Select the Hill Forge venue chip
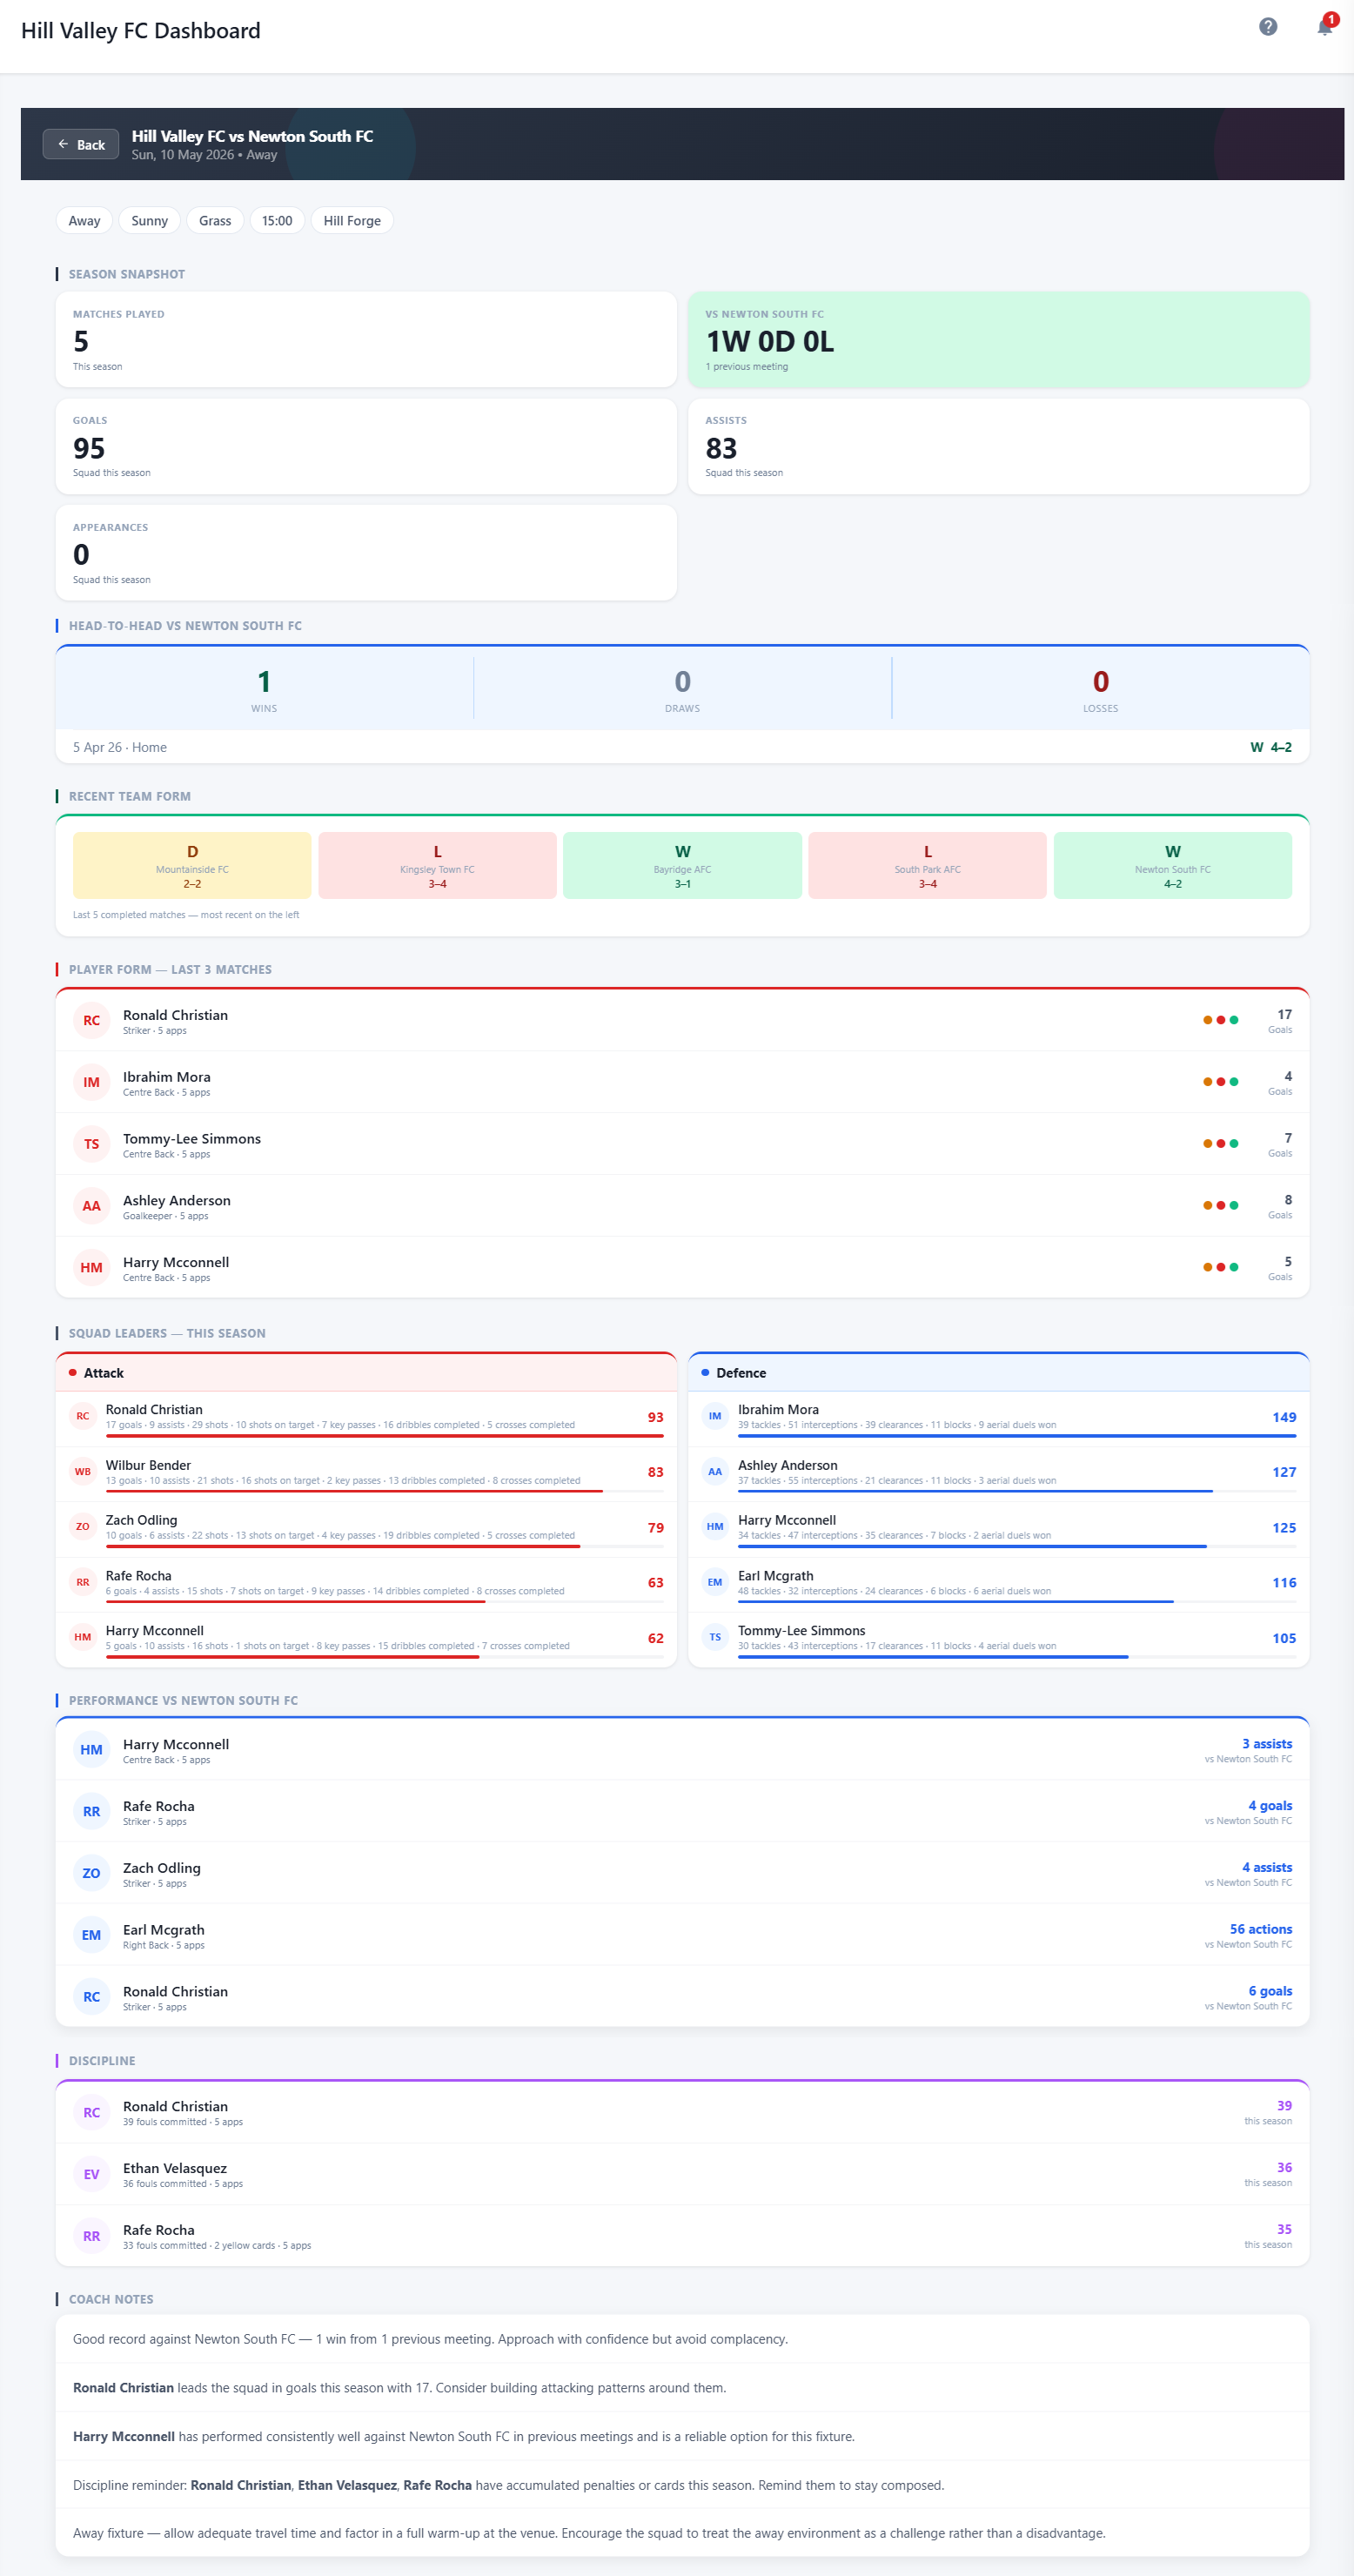Viewport: 1354px width, 2576px height. click(x=352, y=220)
